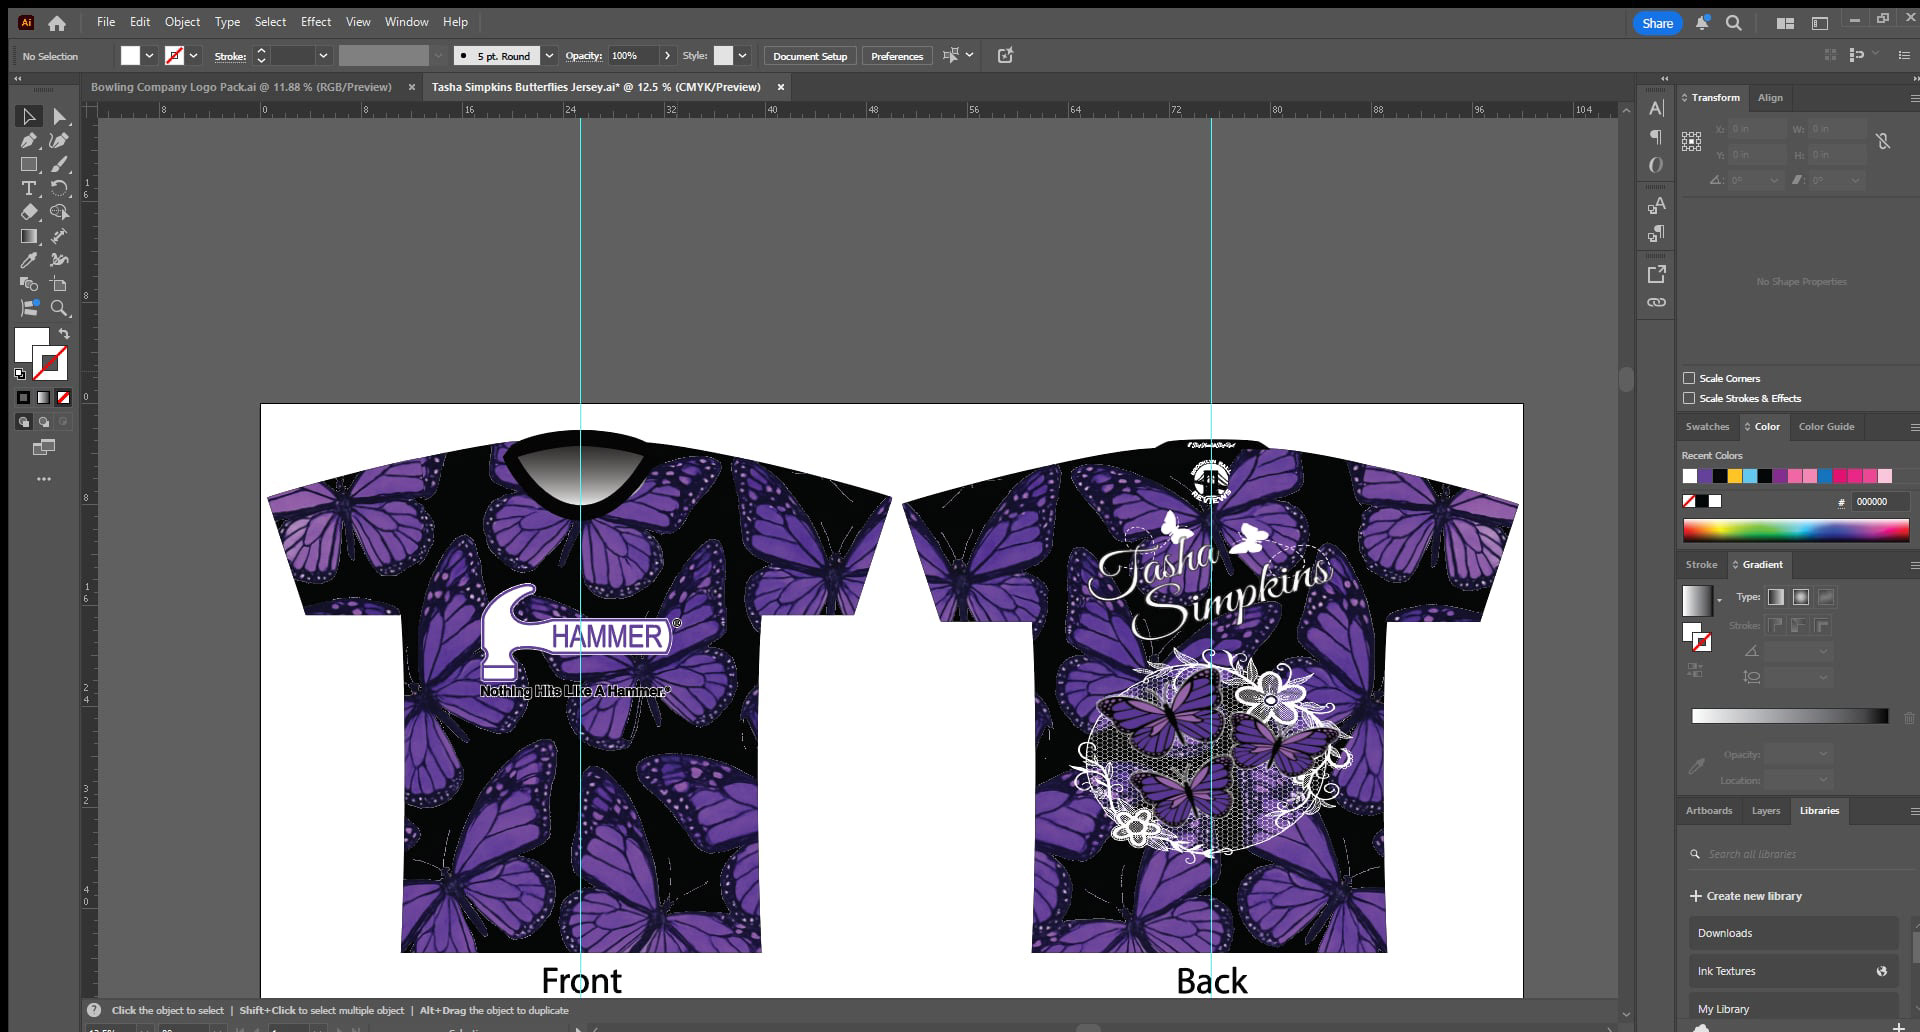Screen dimensions: 1920x1032
Task: Apply Gradient fill mode button
Action: [43, 397]
